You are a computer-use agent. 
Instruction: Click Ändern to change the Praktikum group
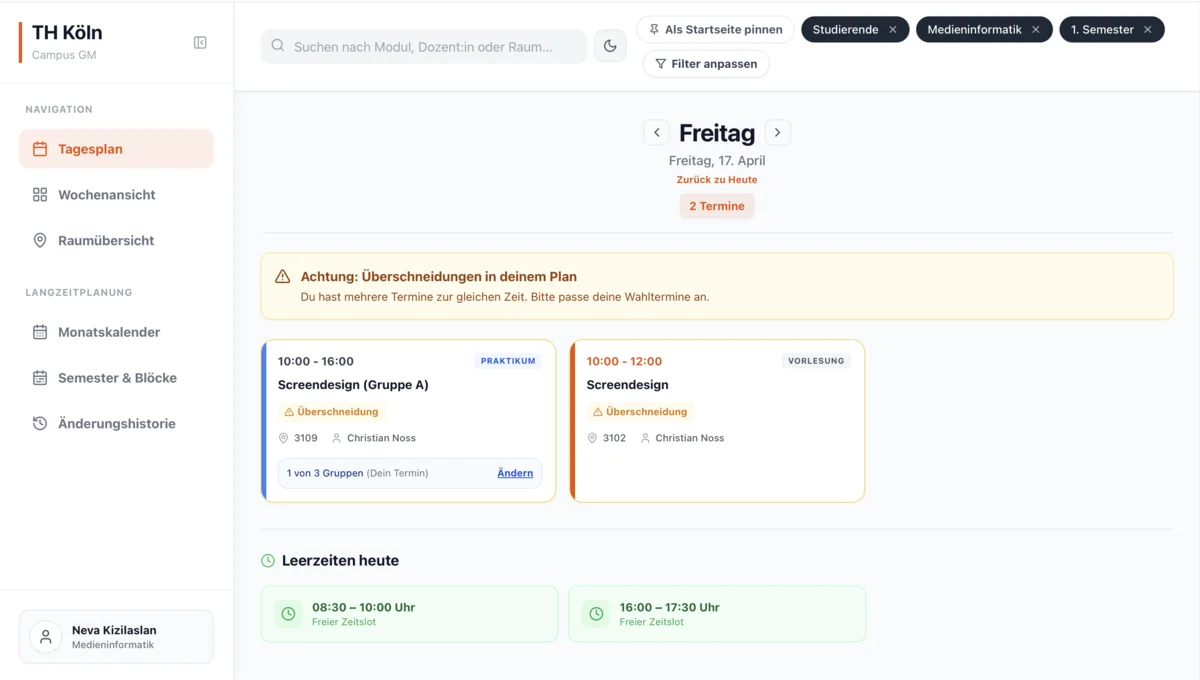coord(515,473)
